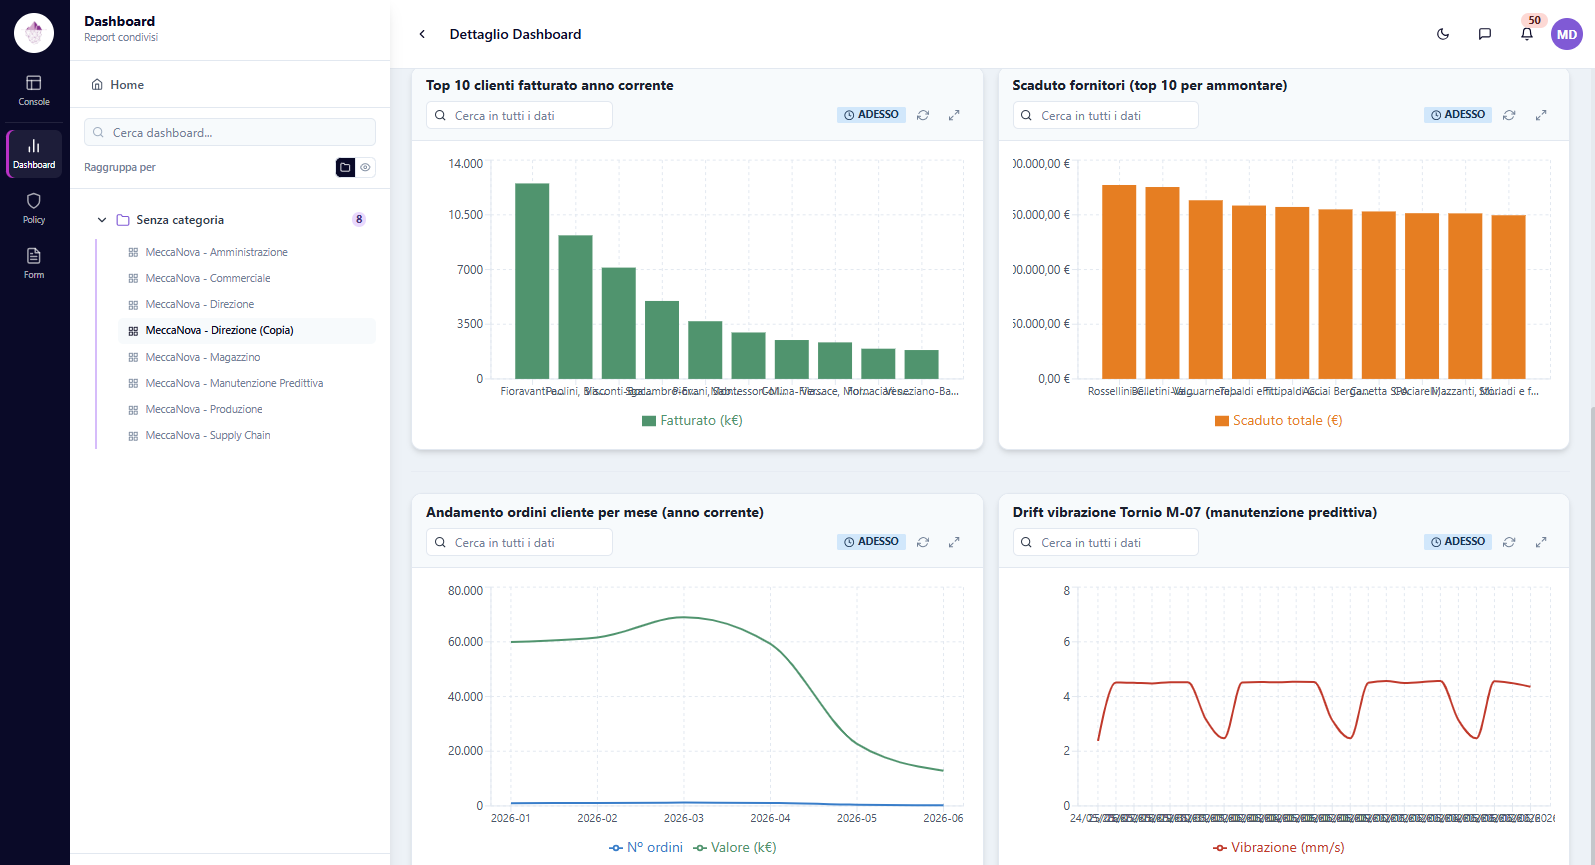Click ADESSO on Top 10 clienti card
1595x865 pixels.
click(x=871, y=115)
